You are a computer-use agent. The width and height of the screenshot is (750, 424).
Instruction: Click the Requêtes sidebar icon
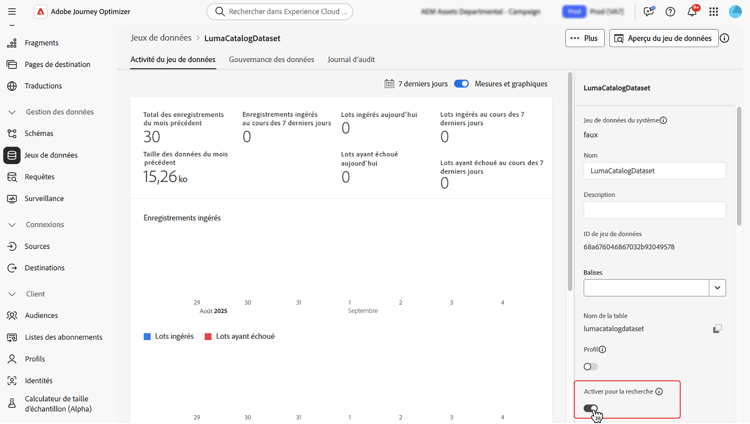(12, 177)
